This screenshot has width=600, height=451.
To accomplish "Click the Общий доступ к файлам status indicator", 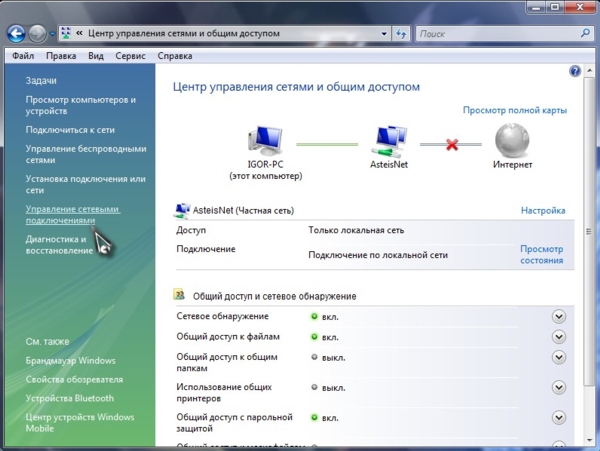I will (x=314, y=337).
